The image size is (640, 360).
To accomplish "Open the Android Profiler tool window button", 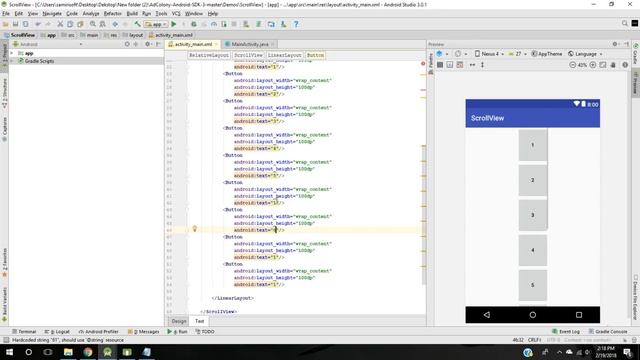I will tap(98, 331).
